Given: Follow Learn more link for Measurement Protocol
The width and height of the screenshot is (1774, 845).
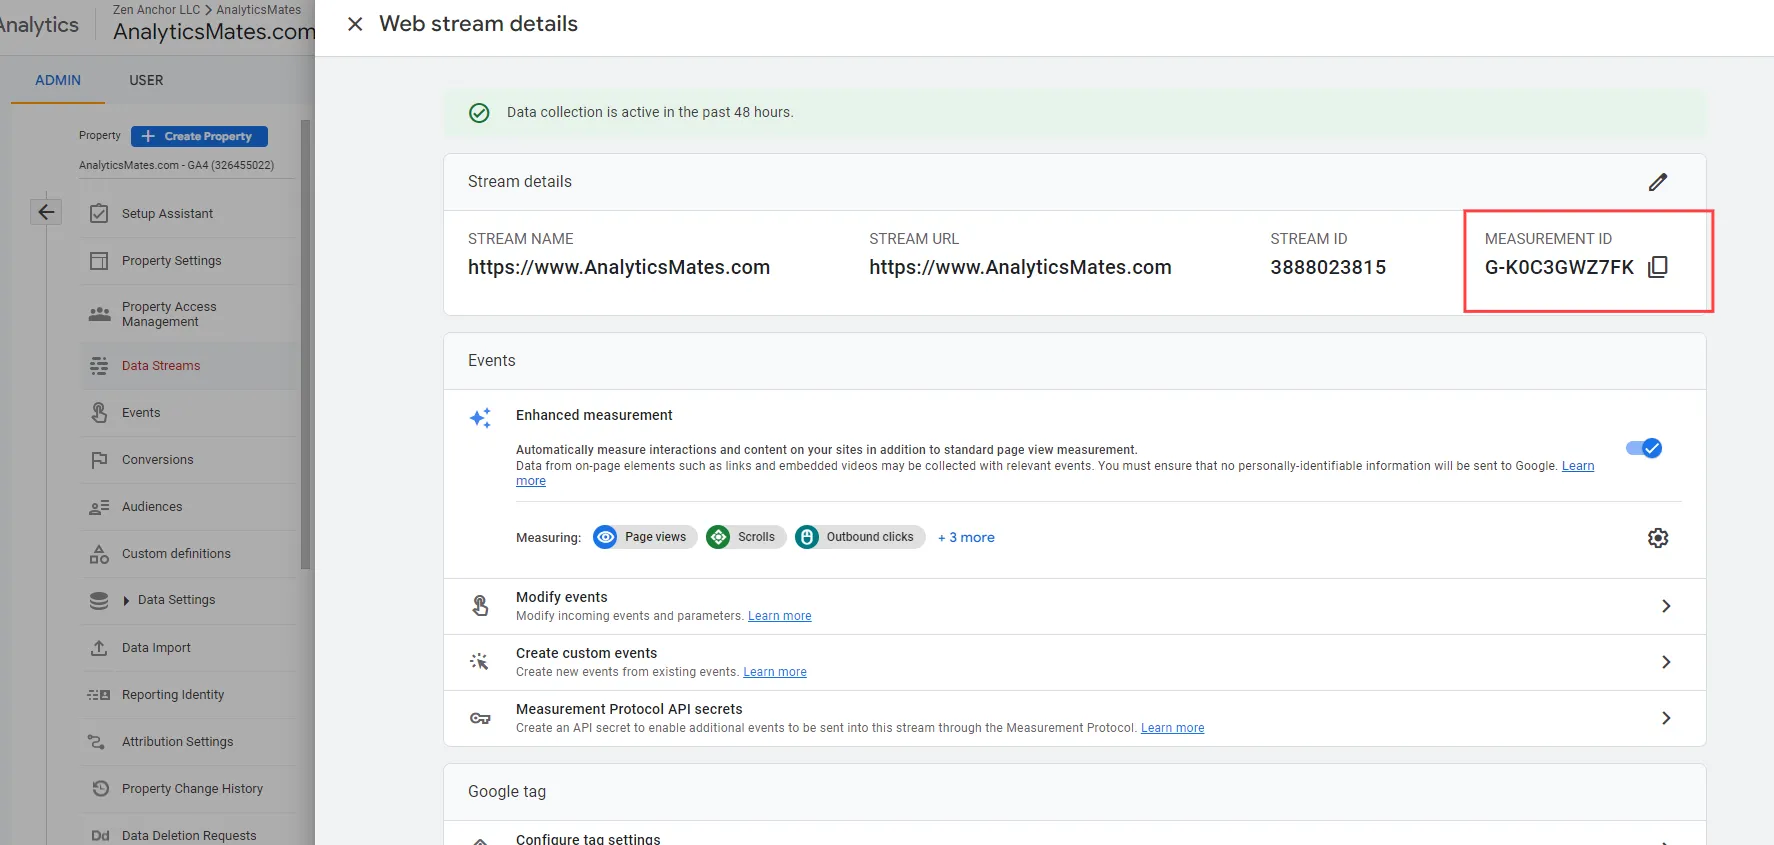Looking at the screenshot, I should 1173,728.
